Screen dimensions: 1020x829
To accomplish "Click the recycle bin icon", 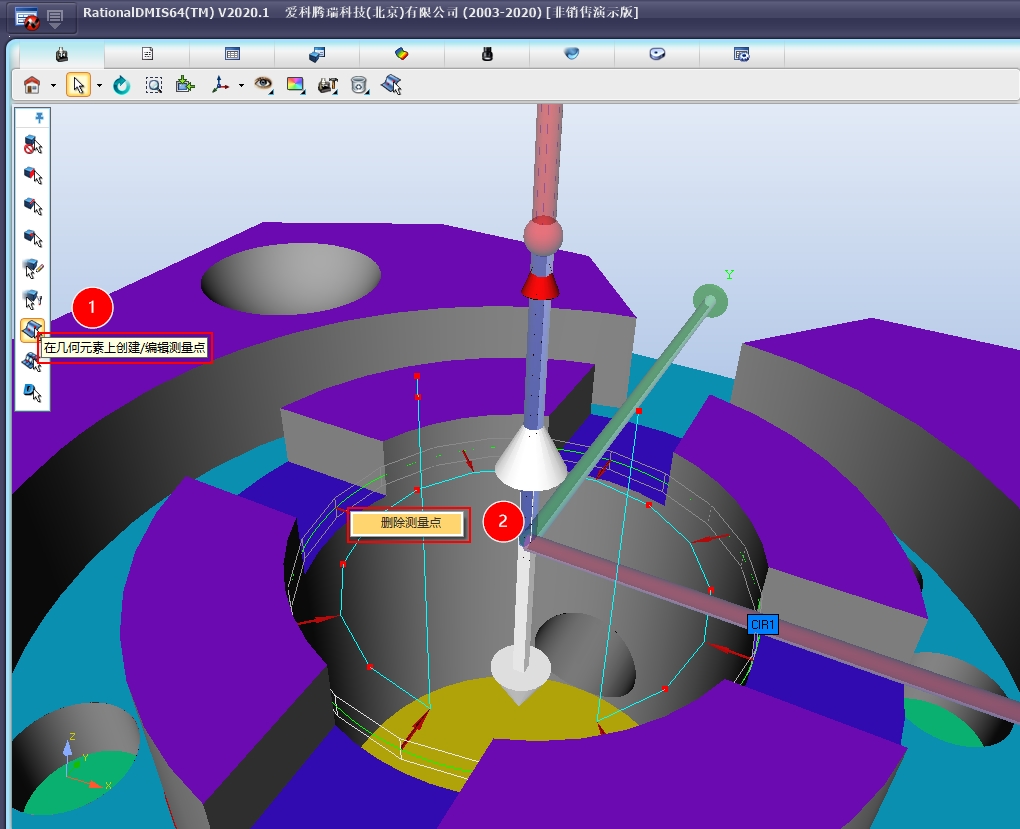I will (x=359, y=85).
